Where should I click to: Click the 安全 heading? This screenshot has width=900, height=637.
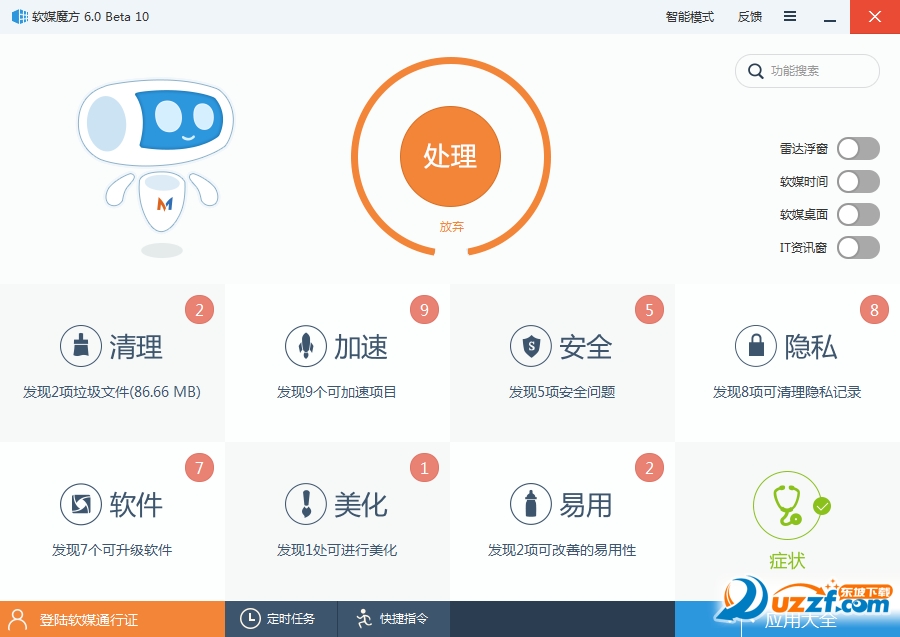click(586, 347)
